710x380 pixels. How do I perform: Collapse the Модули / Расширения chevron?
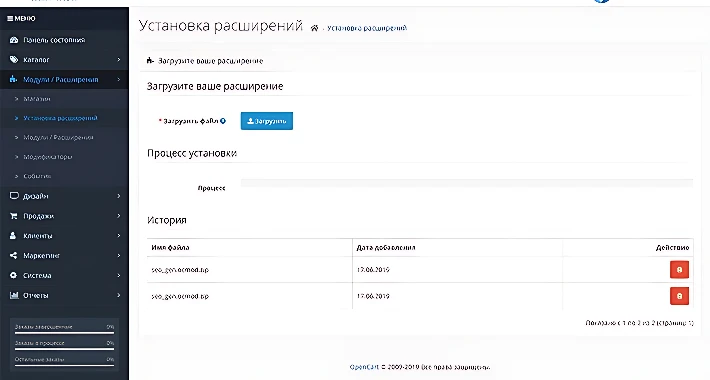pos(119,79)
